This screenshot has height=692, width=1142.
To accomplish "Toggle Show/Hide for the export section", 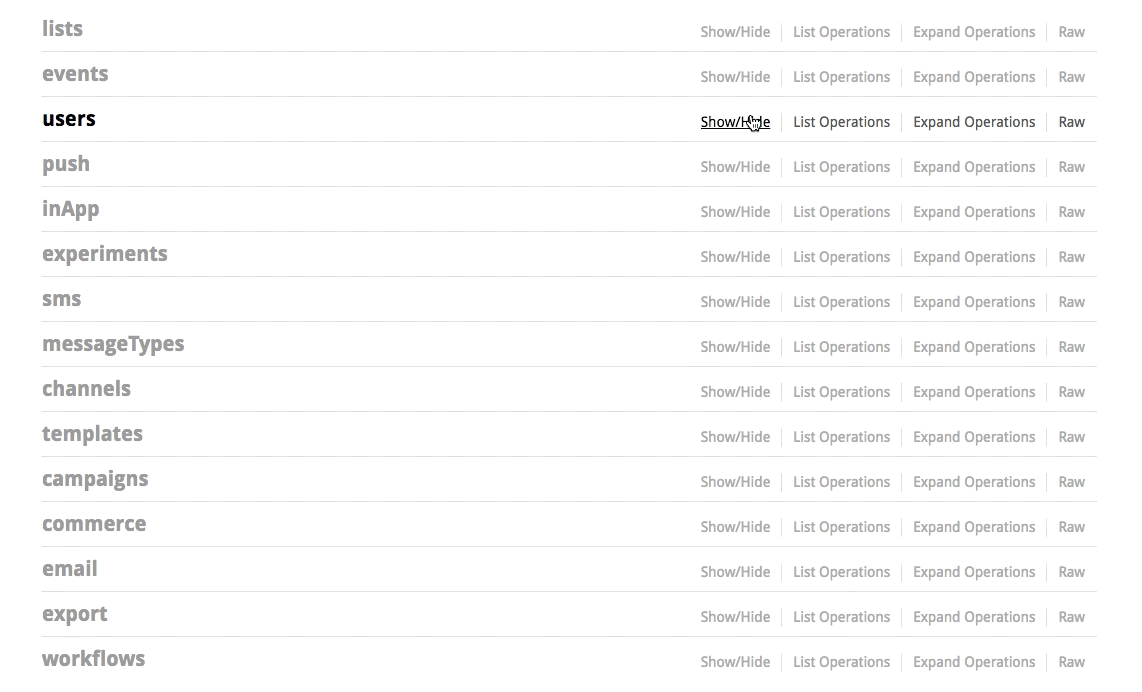I will click(x=735, y=617).
